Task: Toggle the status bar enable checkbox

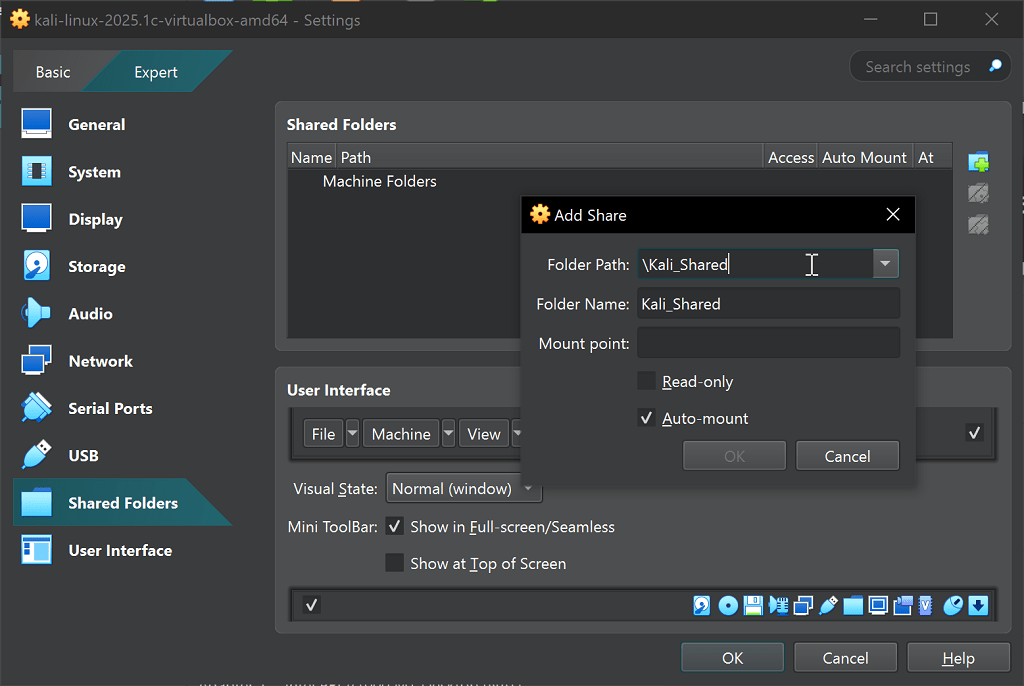Action: click(312, 605)
